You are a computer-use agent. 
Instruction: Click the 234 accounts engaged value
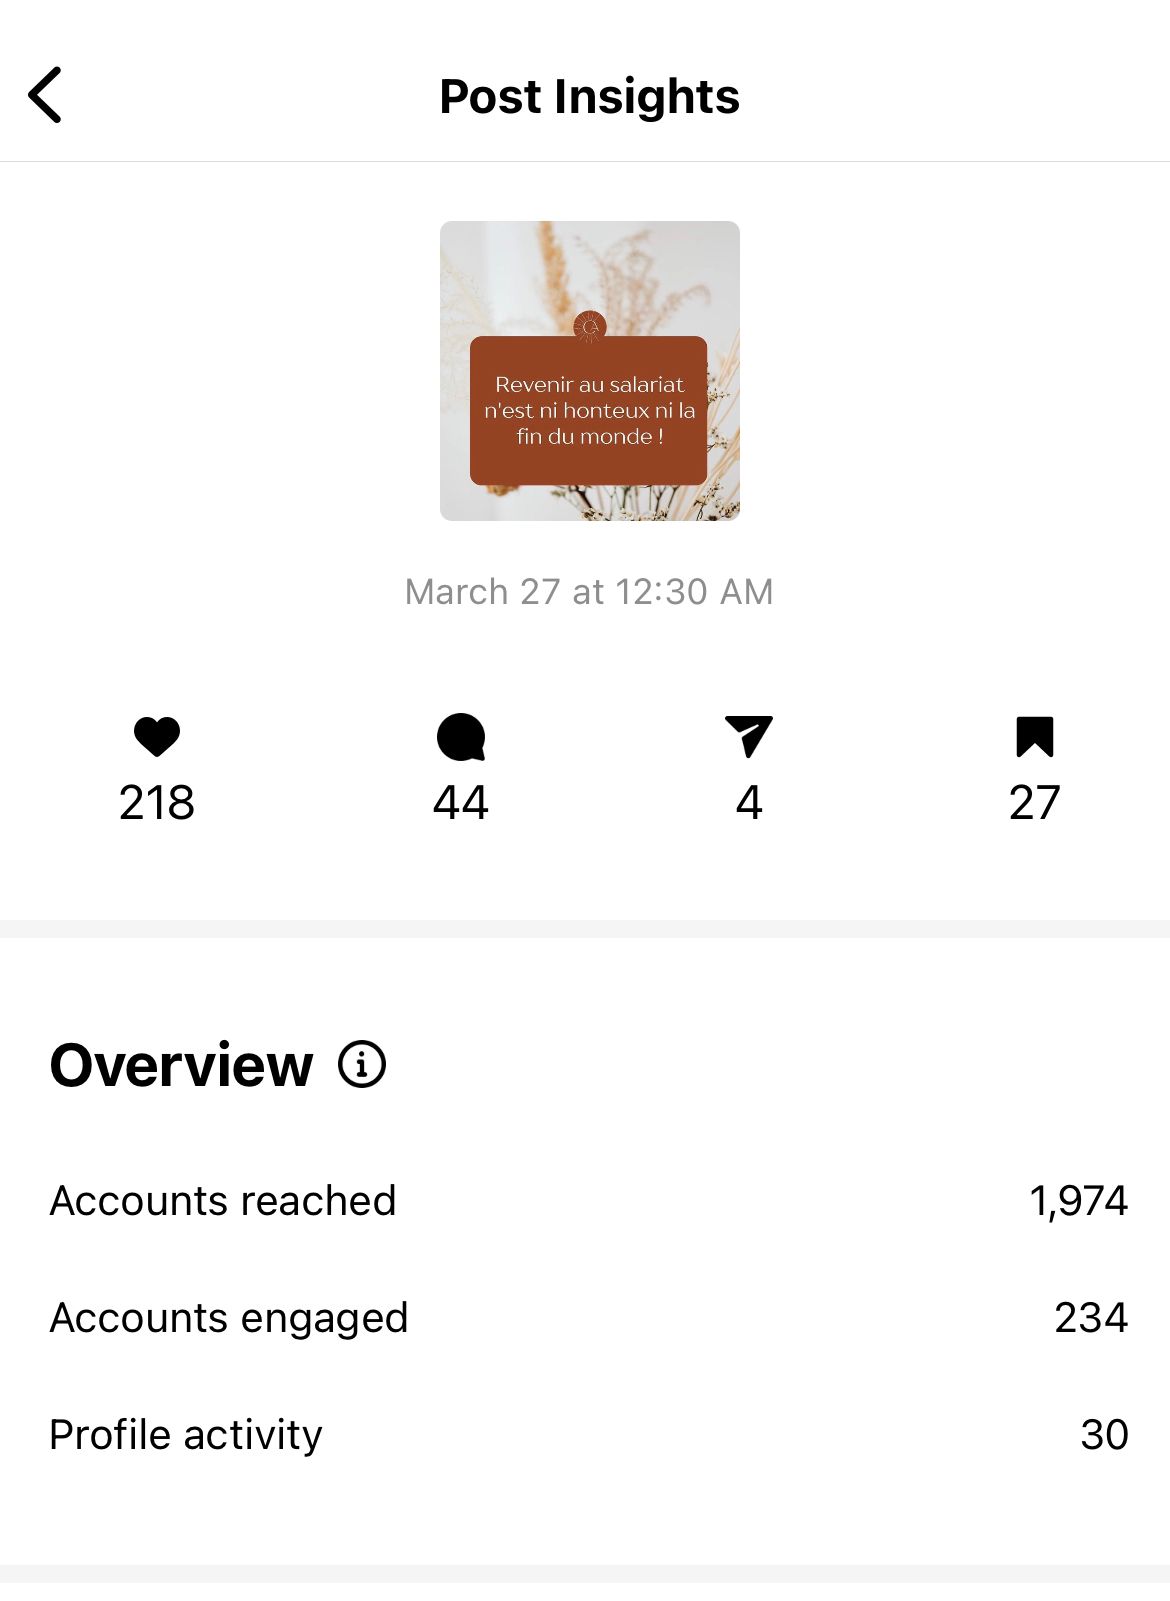click(x=1091, y=1318)
